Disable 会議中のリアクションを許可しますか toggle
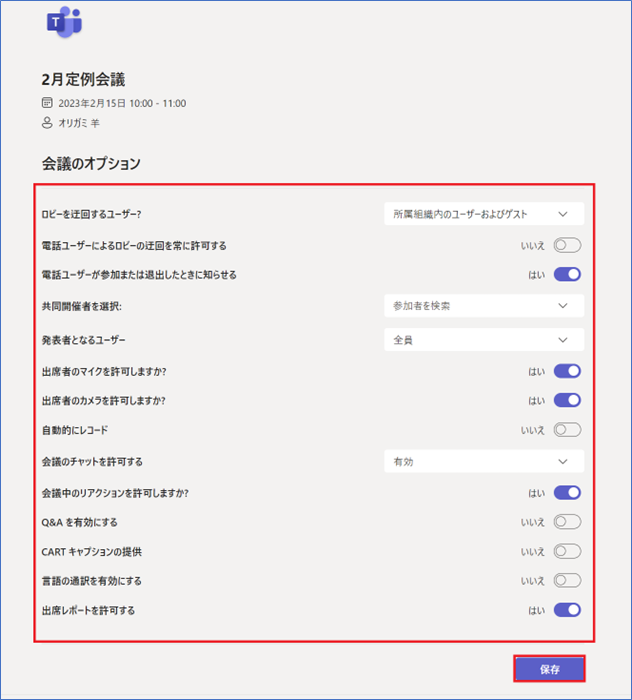The image size is (632, 700). coord(566,492)
